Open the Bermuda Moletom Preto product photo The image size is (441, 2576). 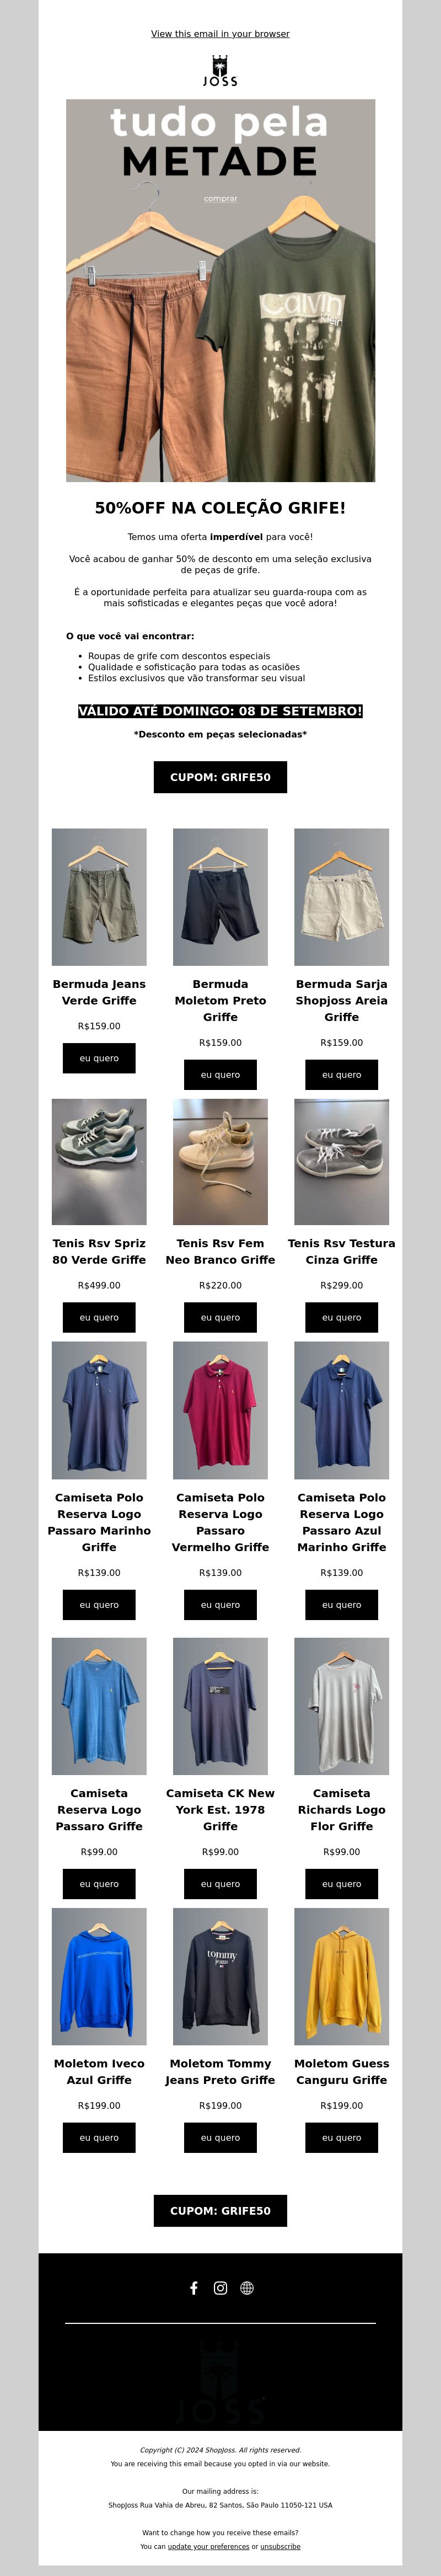coord(220,897)
